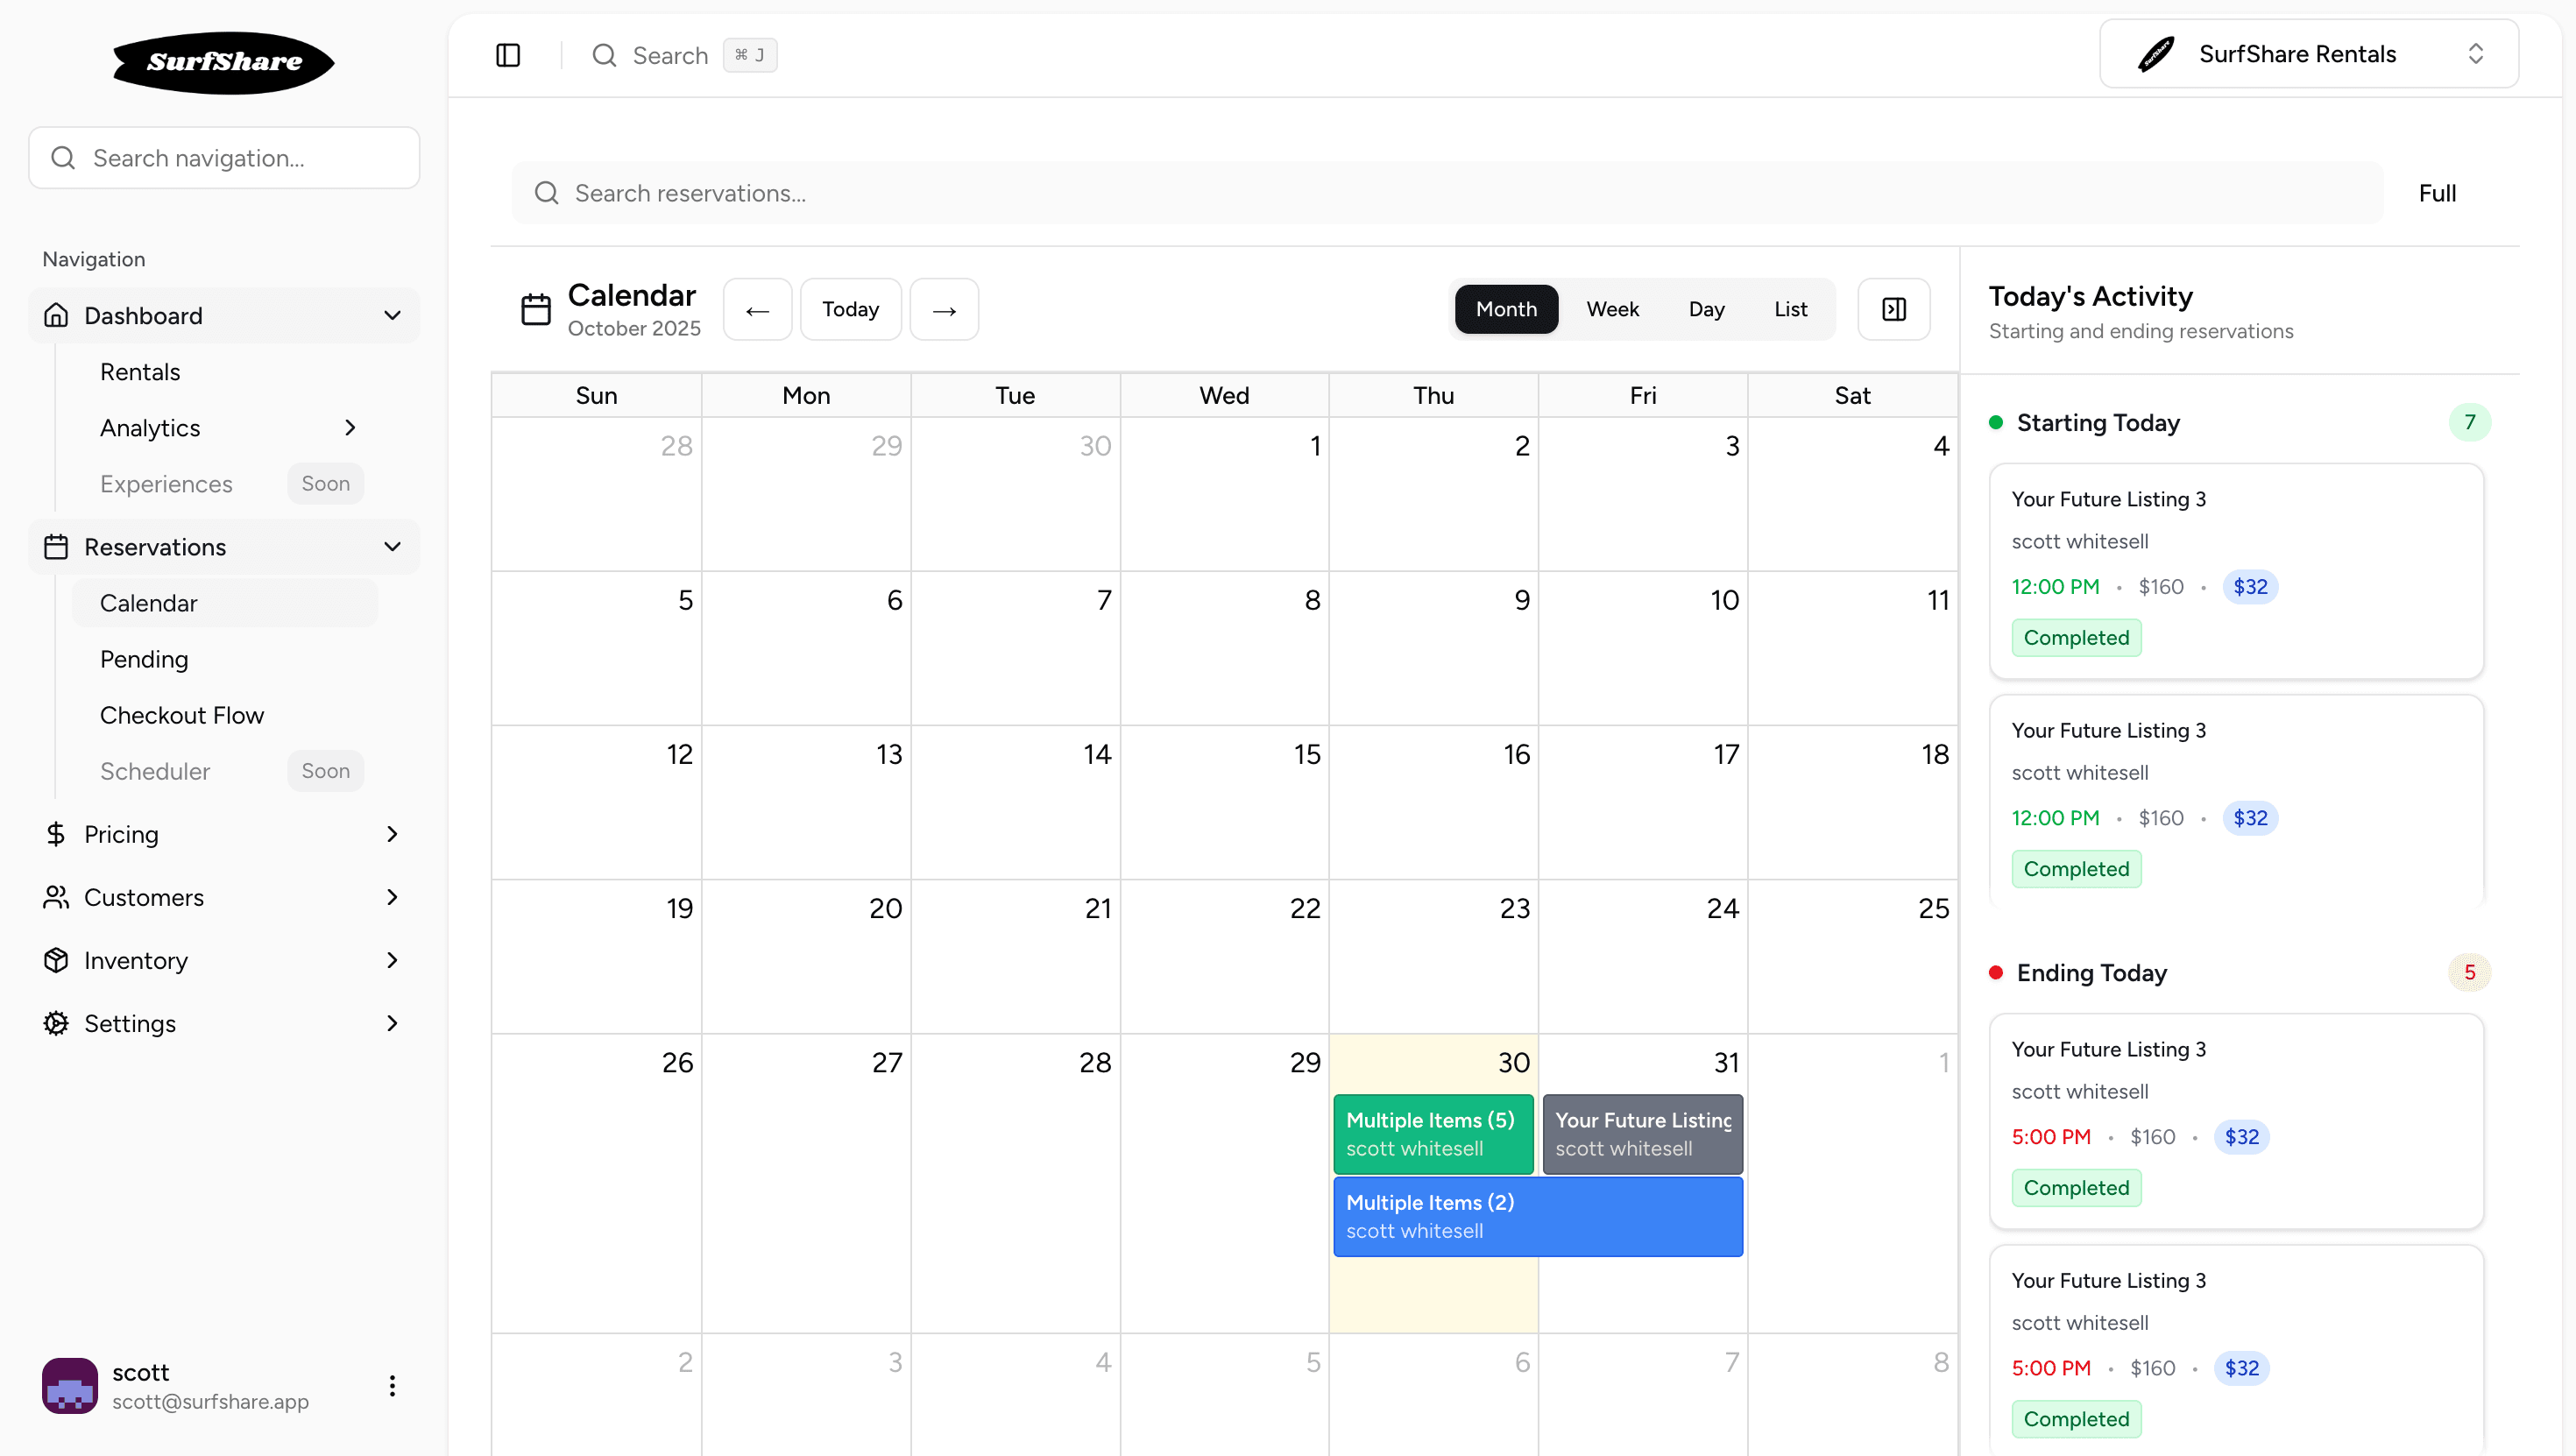Toggle the activity panel icon
The width and height of the screenshot is (2576, 1456).
1893,310
